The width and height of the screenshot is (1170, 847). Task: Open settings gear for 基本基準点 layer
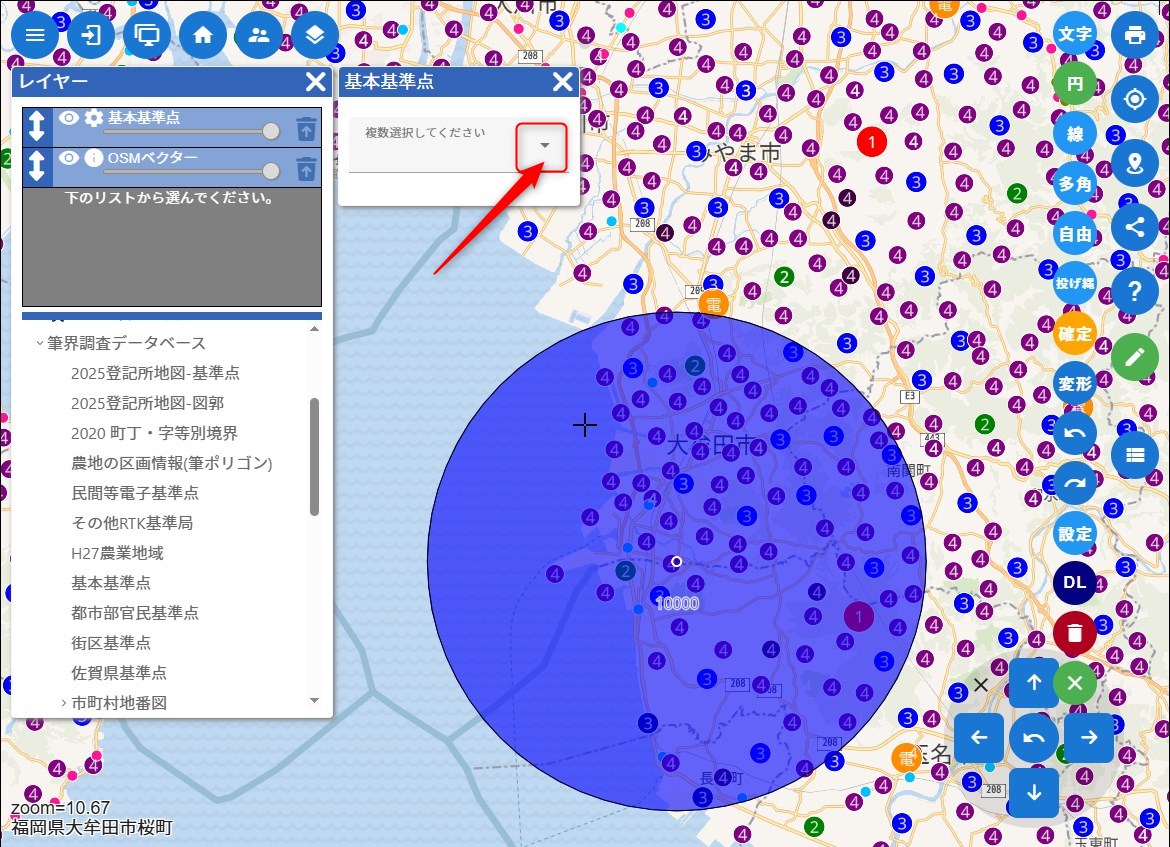(94, 118)
